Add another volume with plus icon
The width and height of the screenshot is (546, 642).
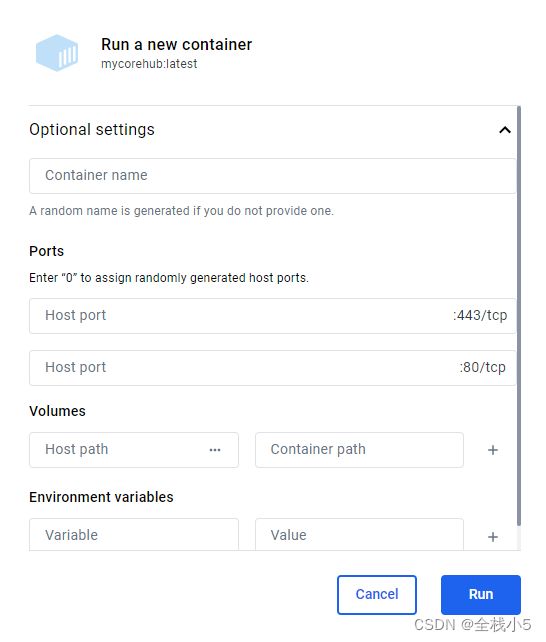493,450
